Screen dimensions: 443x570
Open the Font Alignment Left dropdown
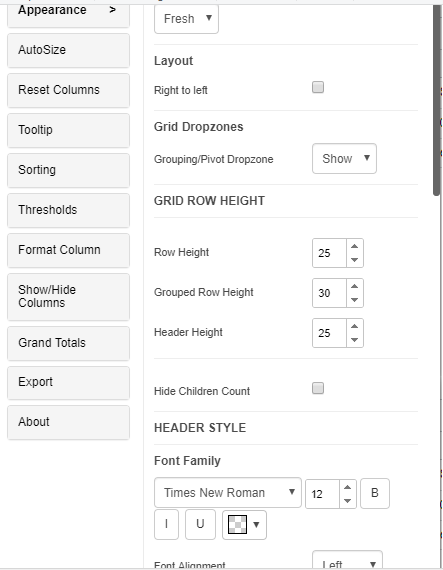[x=347, y=562]
